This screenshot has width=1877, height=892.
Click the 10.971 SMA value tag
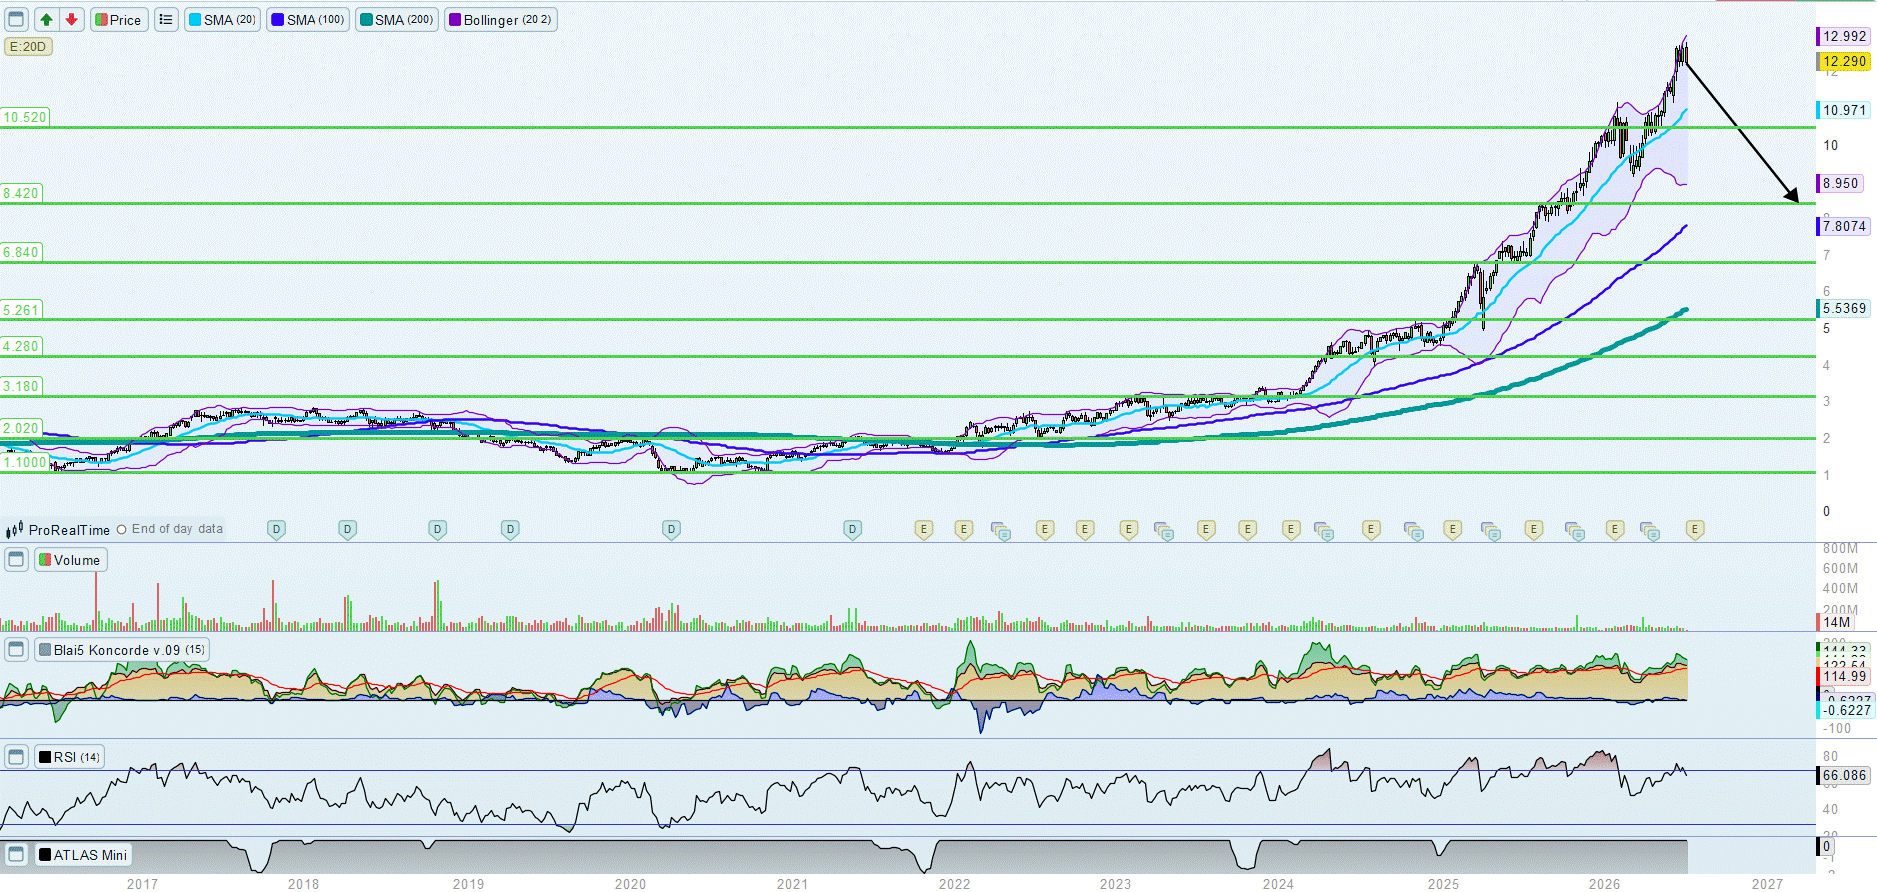(1843, 110)
